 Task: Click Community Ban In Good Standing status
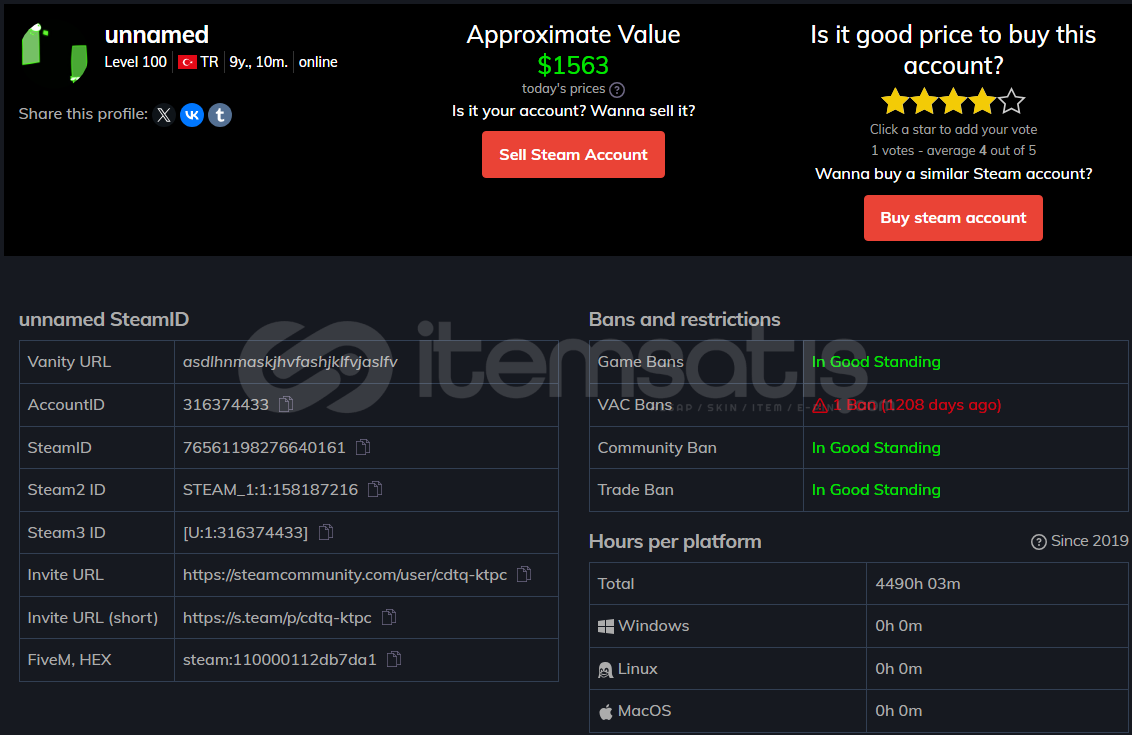(x=876, y=448)
